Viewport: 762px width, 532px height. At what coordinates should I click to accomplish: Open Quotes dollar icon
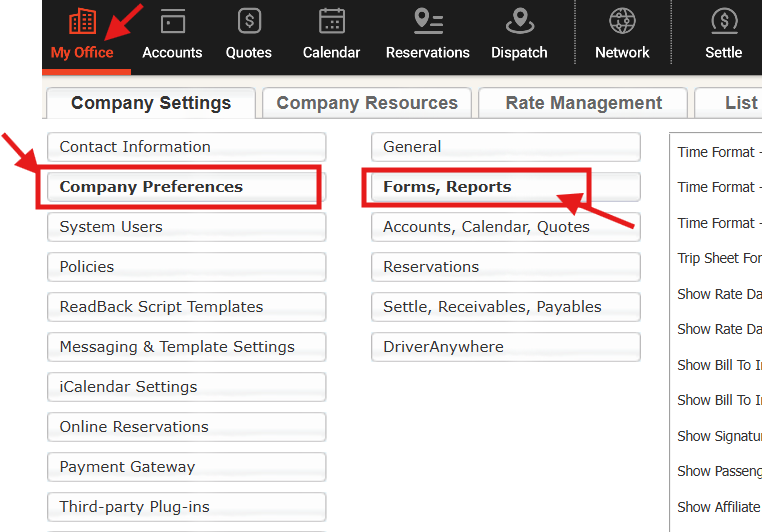coord(249,21)
